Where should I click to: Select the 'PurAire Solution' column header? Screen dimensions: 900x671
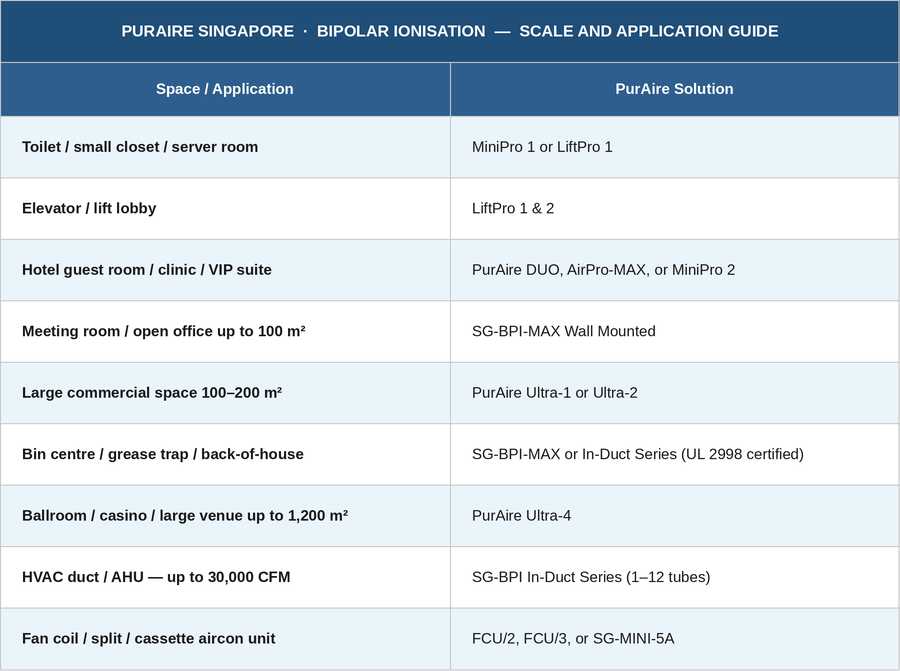674,89
